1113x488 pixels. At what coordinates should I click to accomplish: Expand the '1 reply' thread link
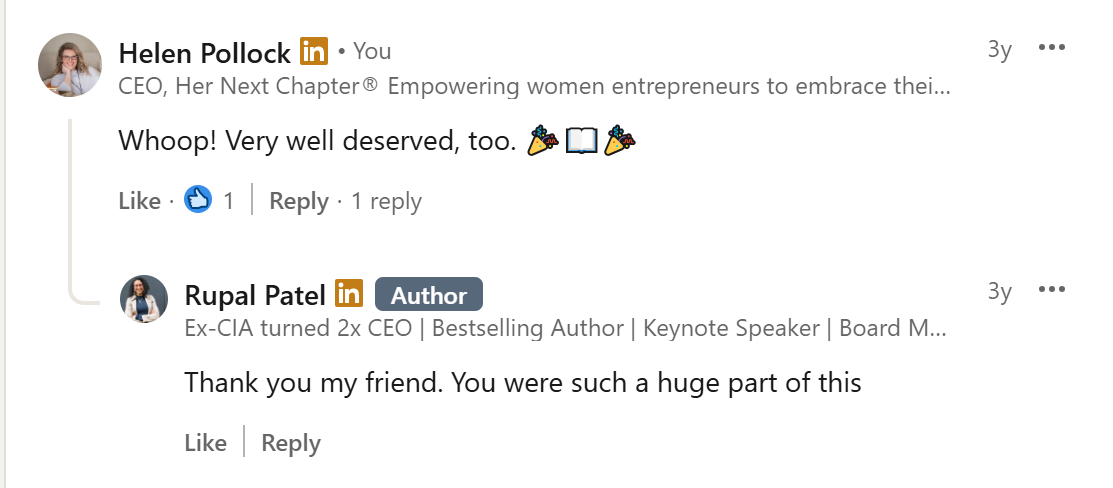[385, 201]
